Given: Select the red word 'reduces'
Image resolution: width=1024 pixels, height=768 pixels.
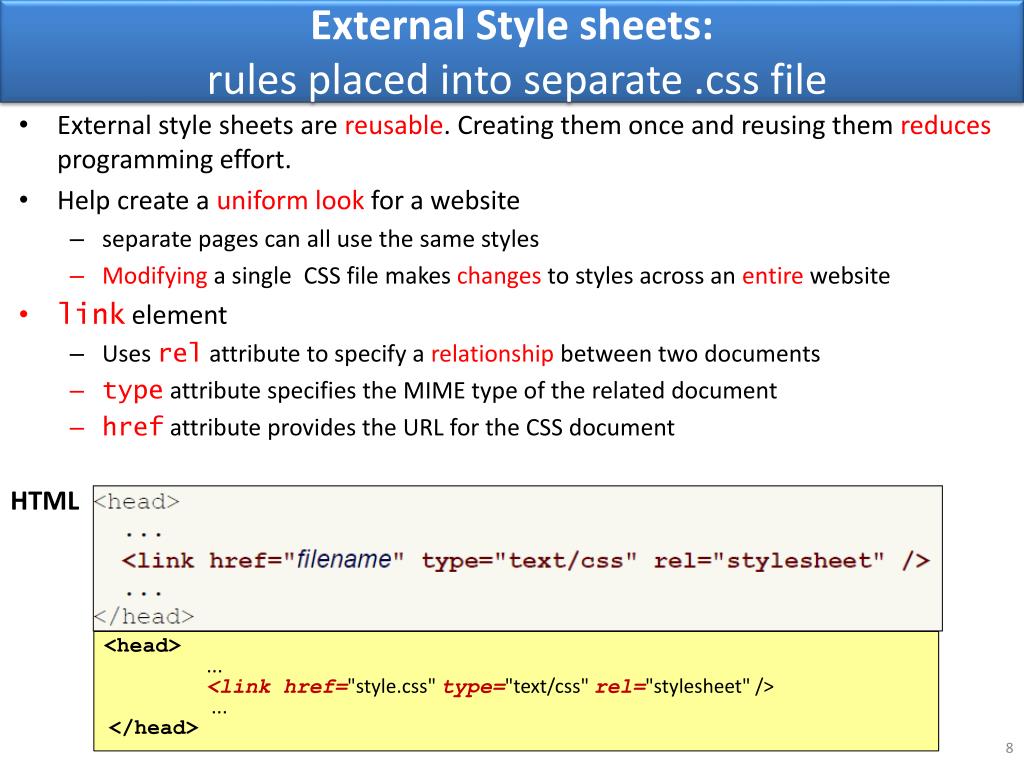Looking at the screenshot, I should click(x=945, y=125).
